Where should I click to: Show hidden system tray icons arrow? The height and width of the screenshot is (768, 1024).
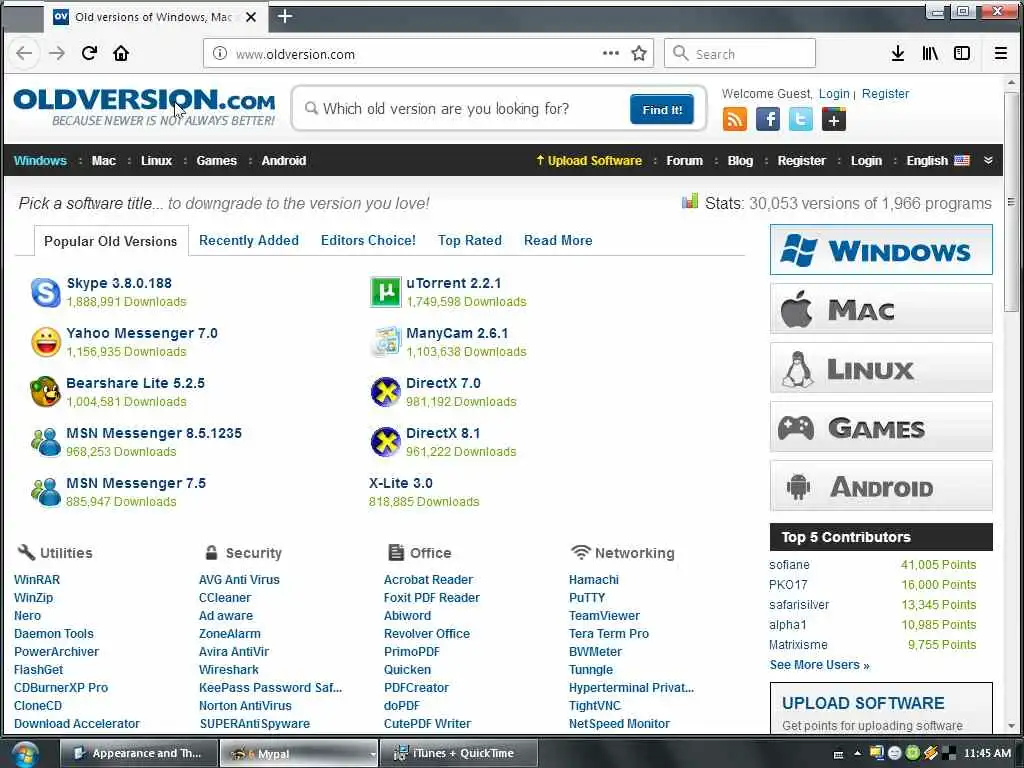[857, 754]
